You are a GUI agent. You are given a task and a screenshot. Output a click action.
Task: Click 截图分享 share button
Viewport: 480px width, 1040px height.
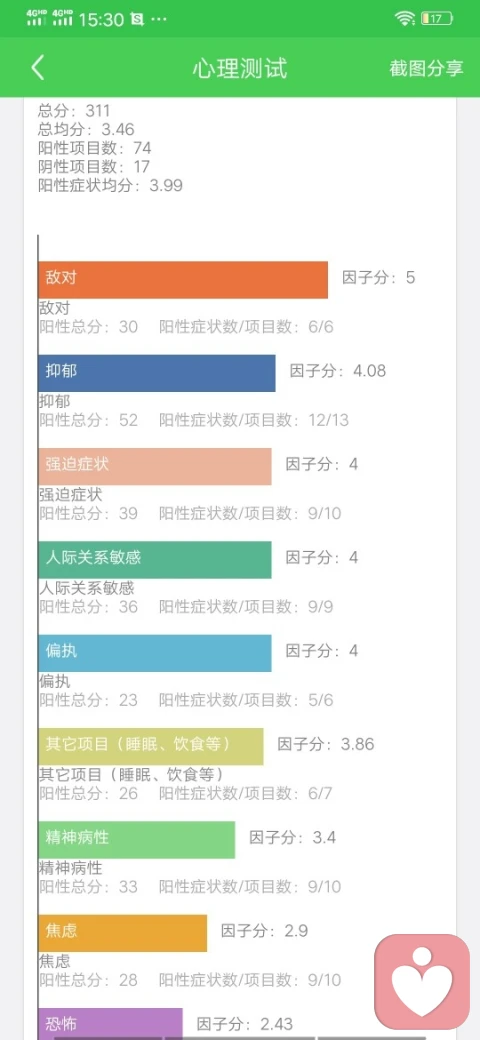[x=426, y=68]
